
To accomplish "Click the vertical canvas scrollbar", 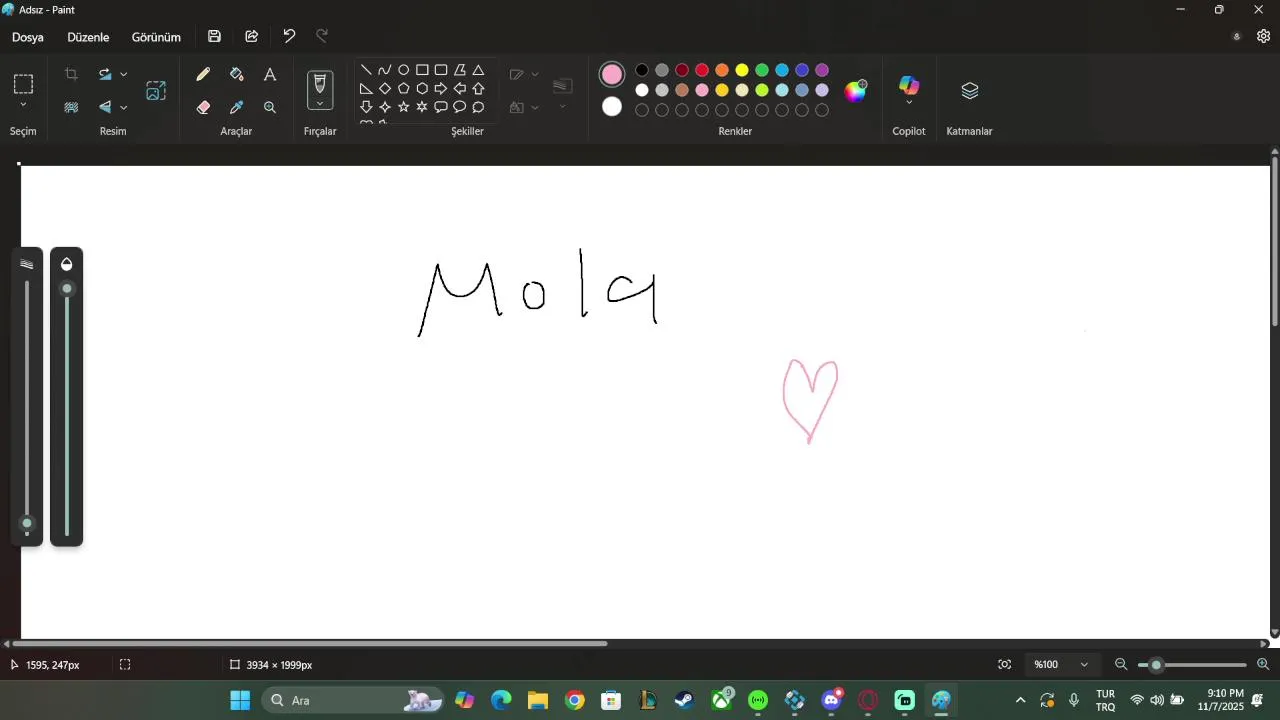I will (1275, 241).
